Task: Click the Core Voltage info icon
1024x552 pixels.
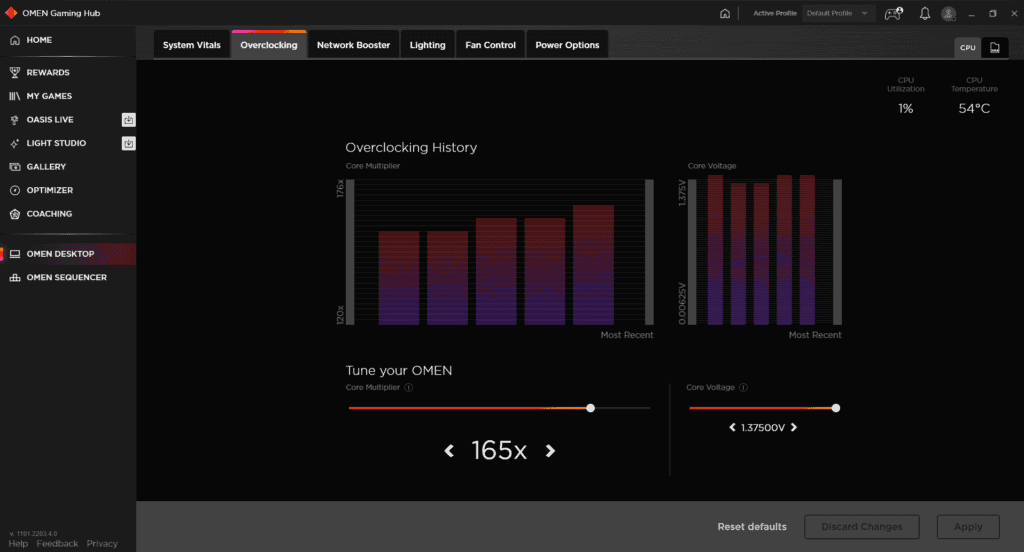Action: [743, 387]
